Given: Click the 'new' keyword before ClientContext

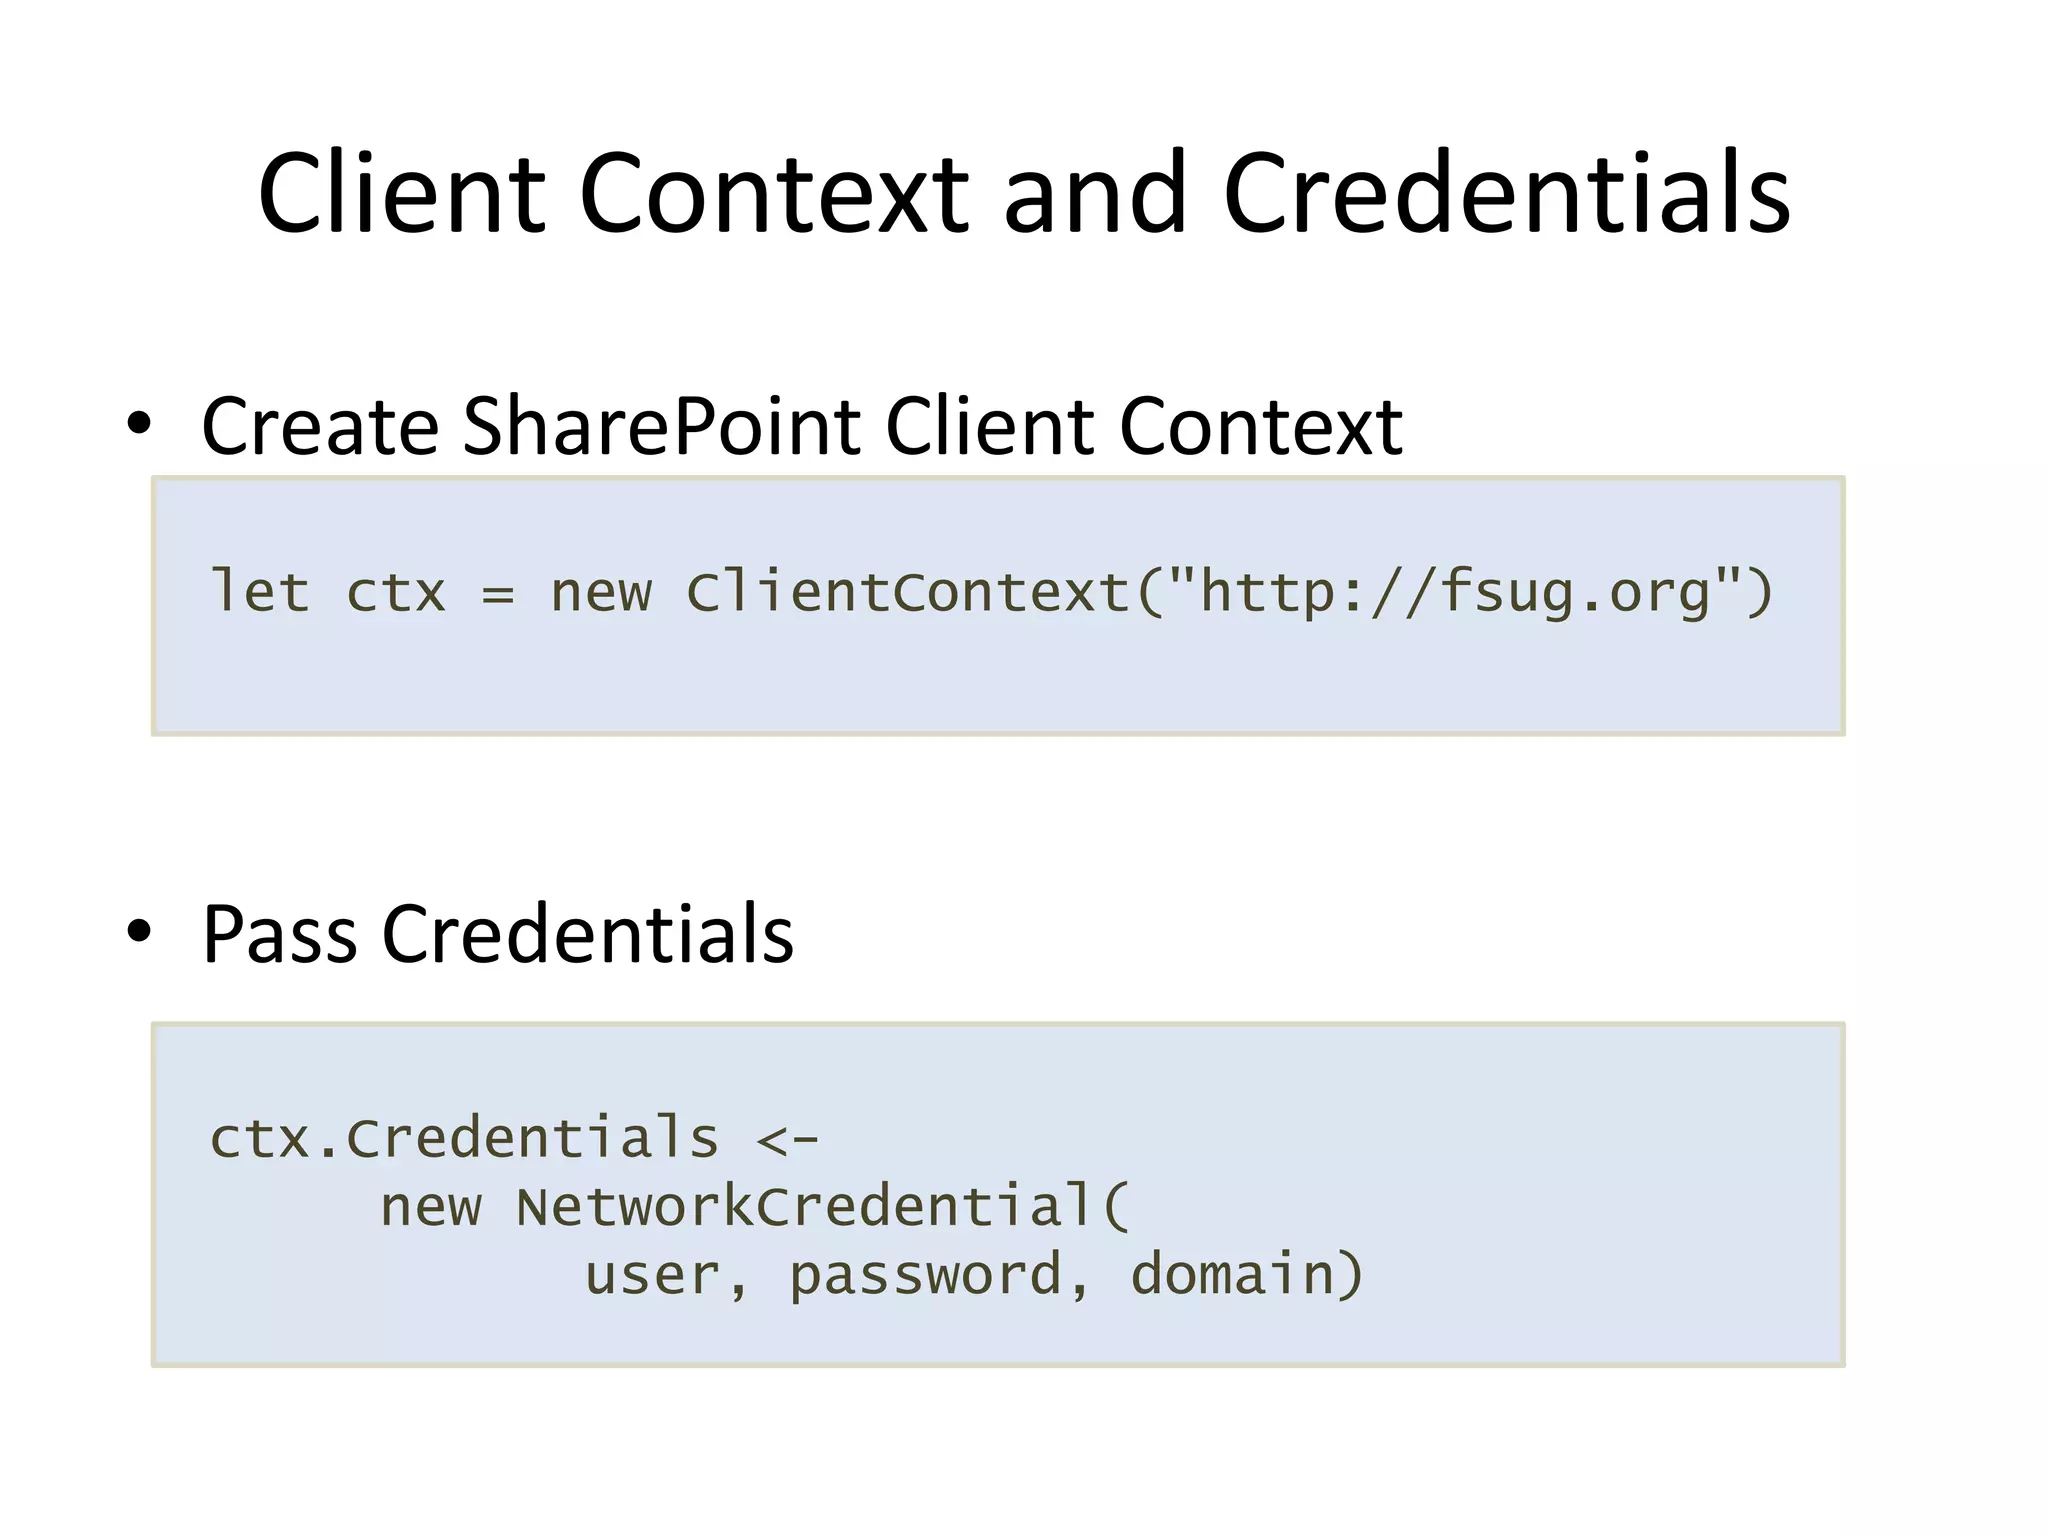Looking at the screenshot, I should click(600, 592).
